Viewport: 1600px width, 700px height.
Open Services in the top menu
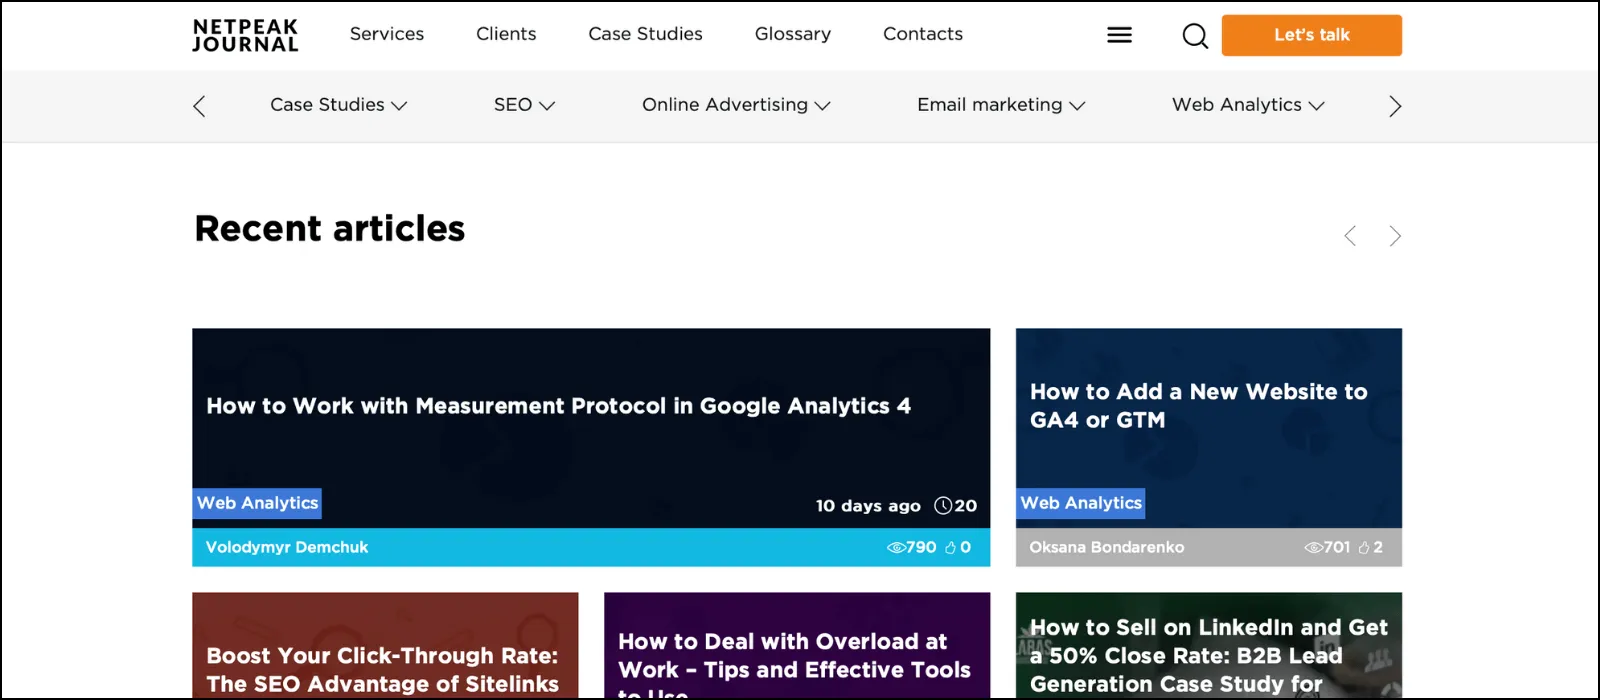pos(387,34)
